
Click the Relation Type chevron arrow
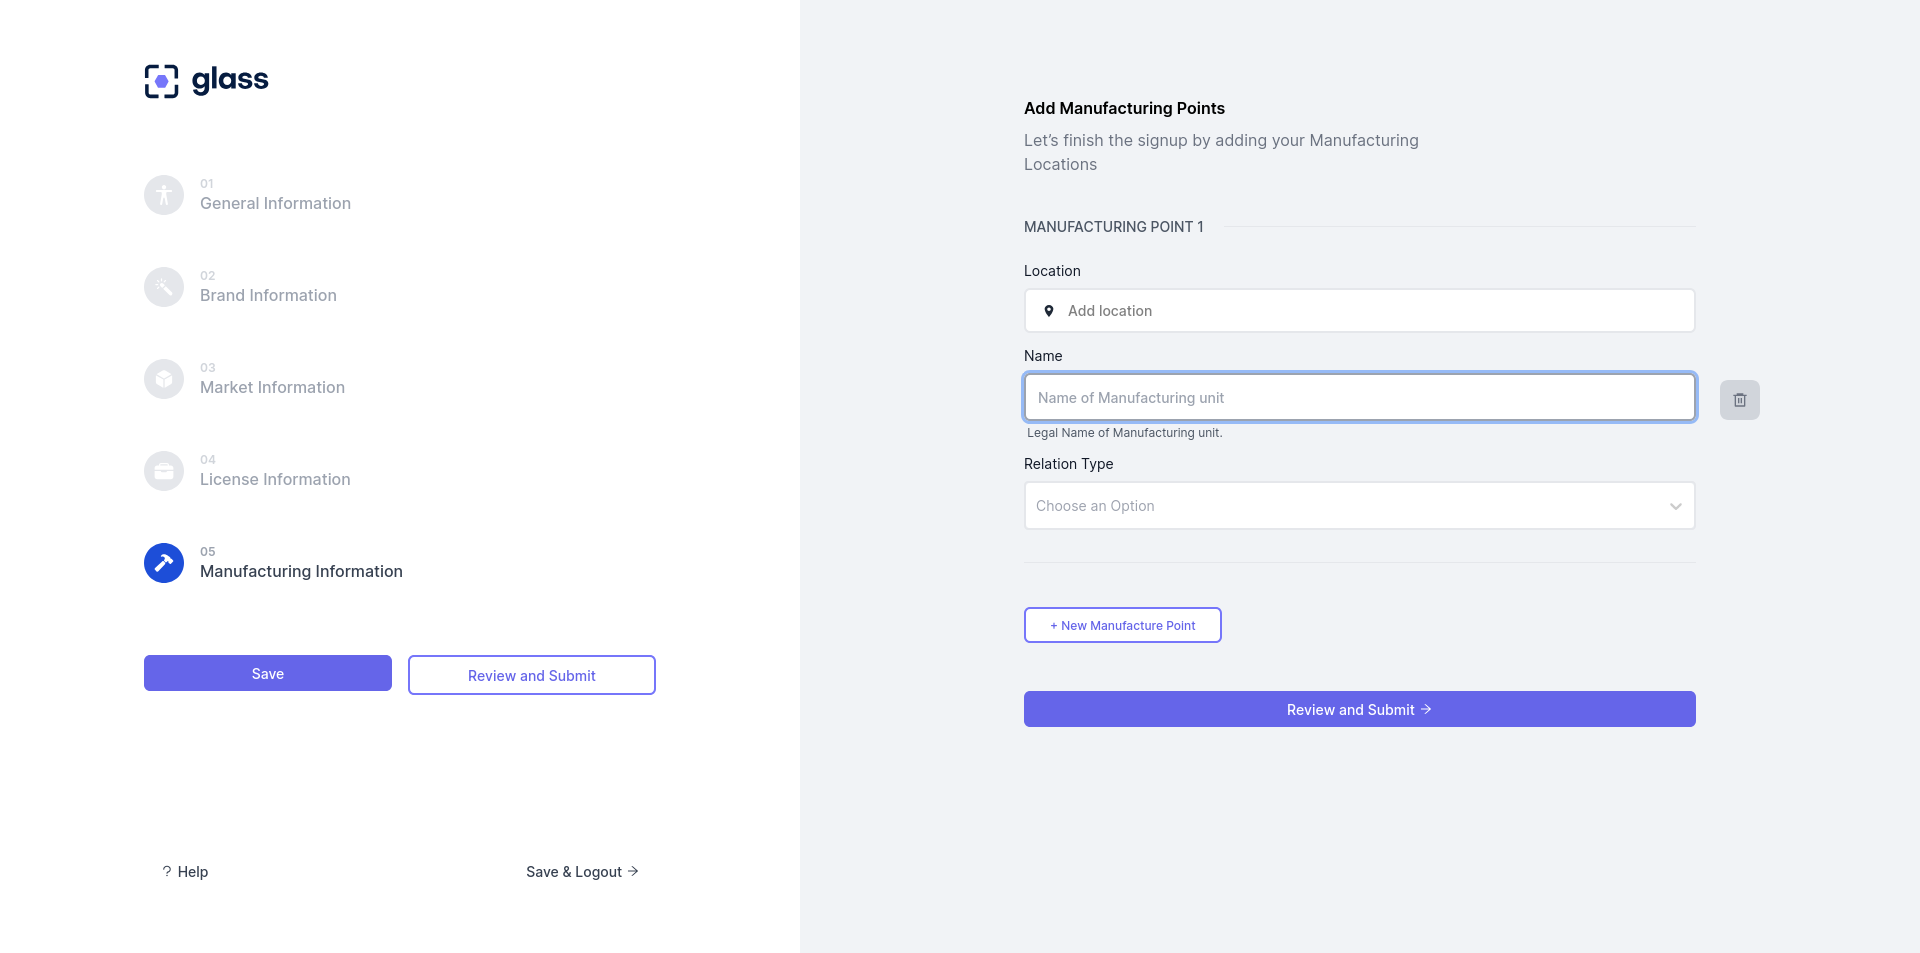(1676, 506)
